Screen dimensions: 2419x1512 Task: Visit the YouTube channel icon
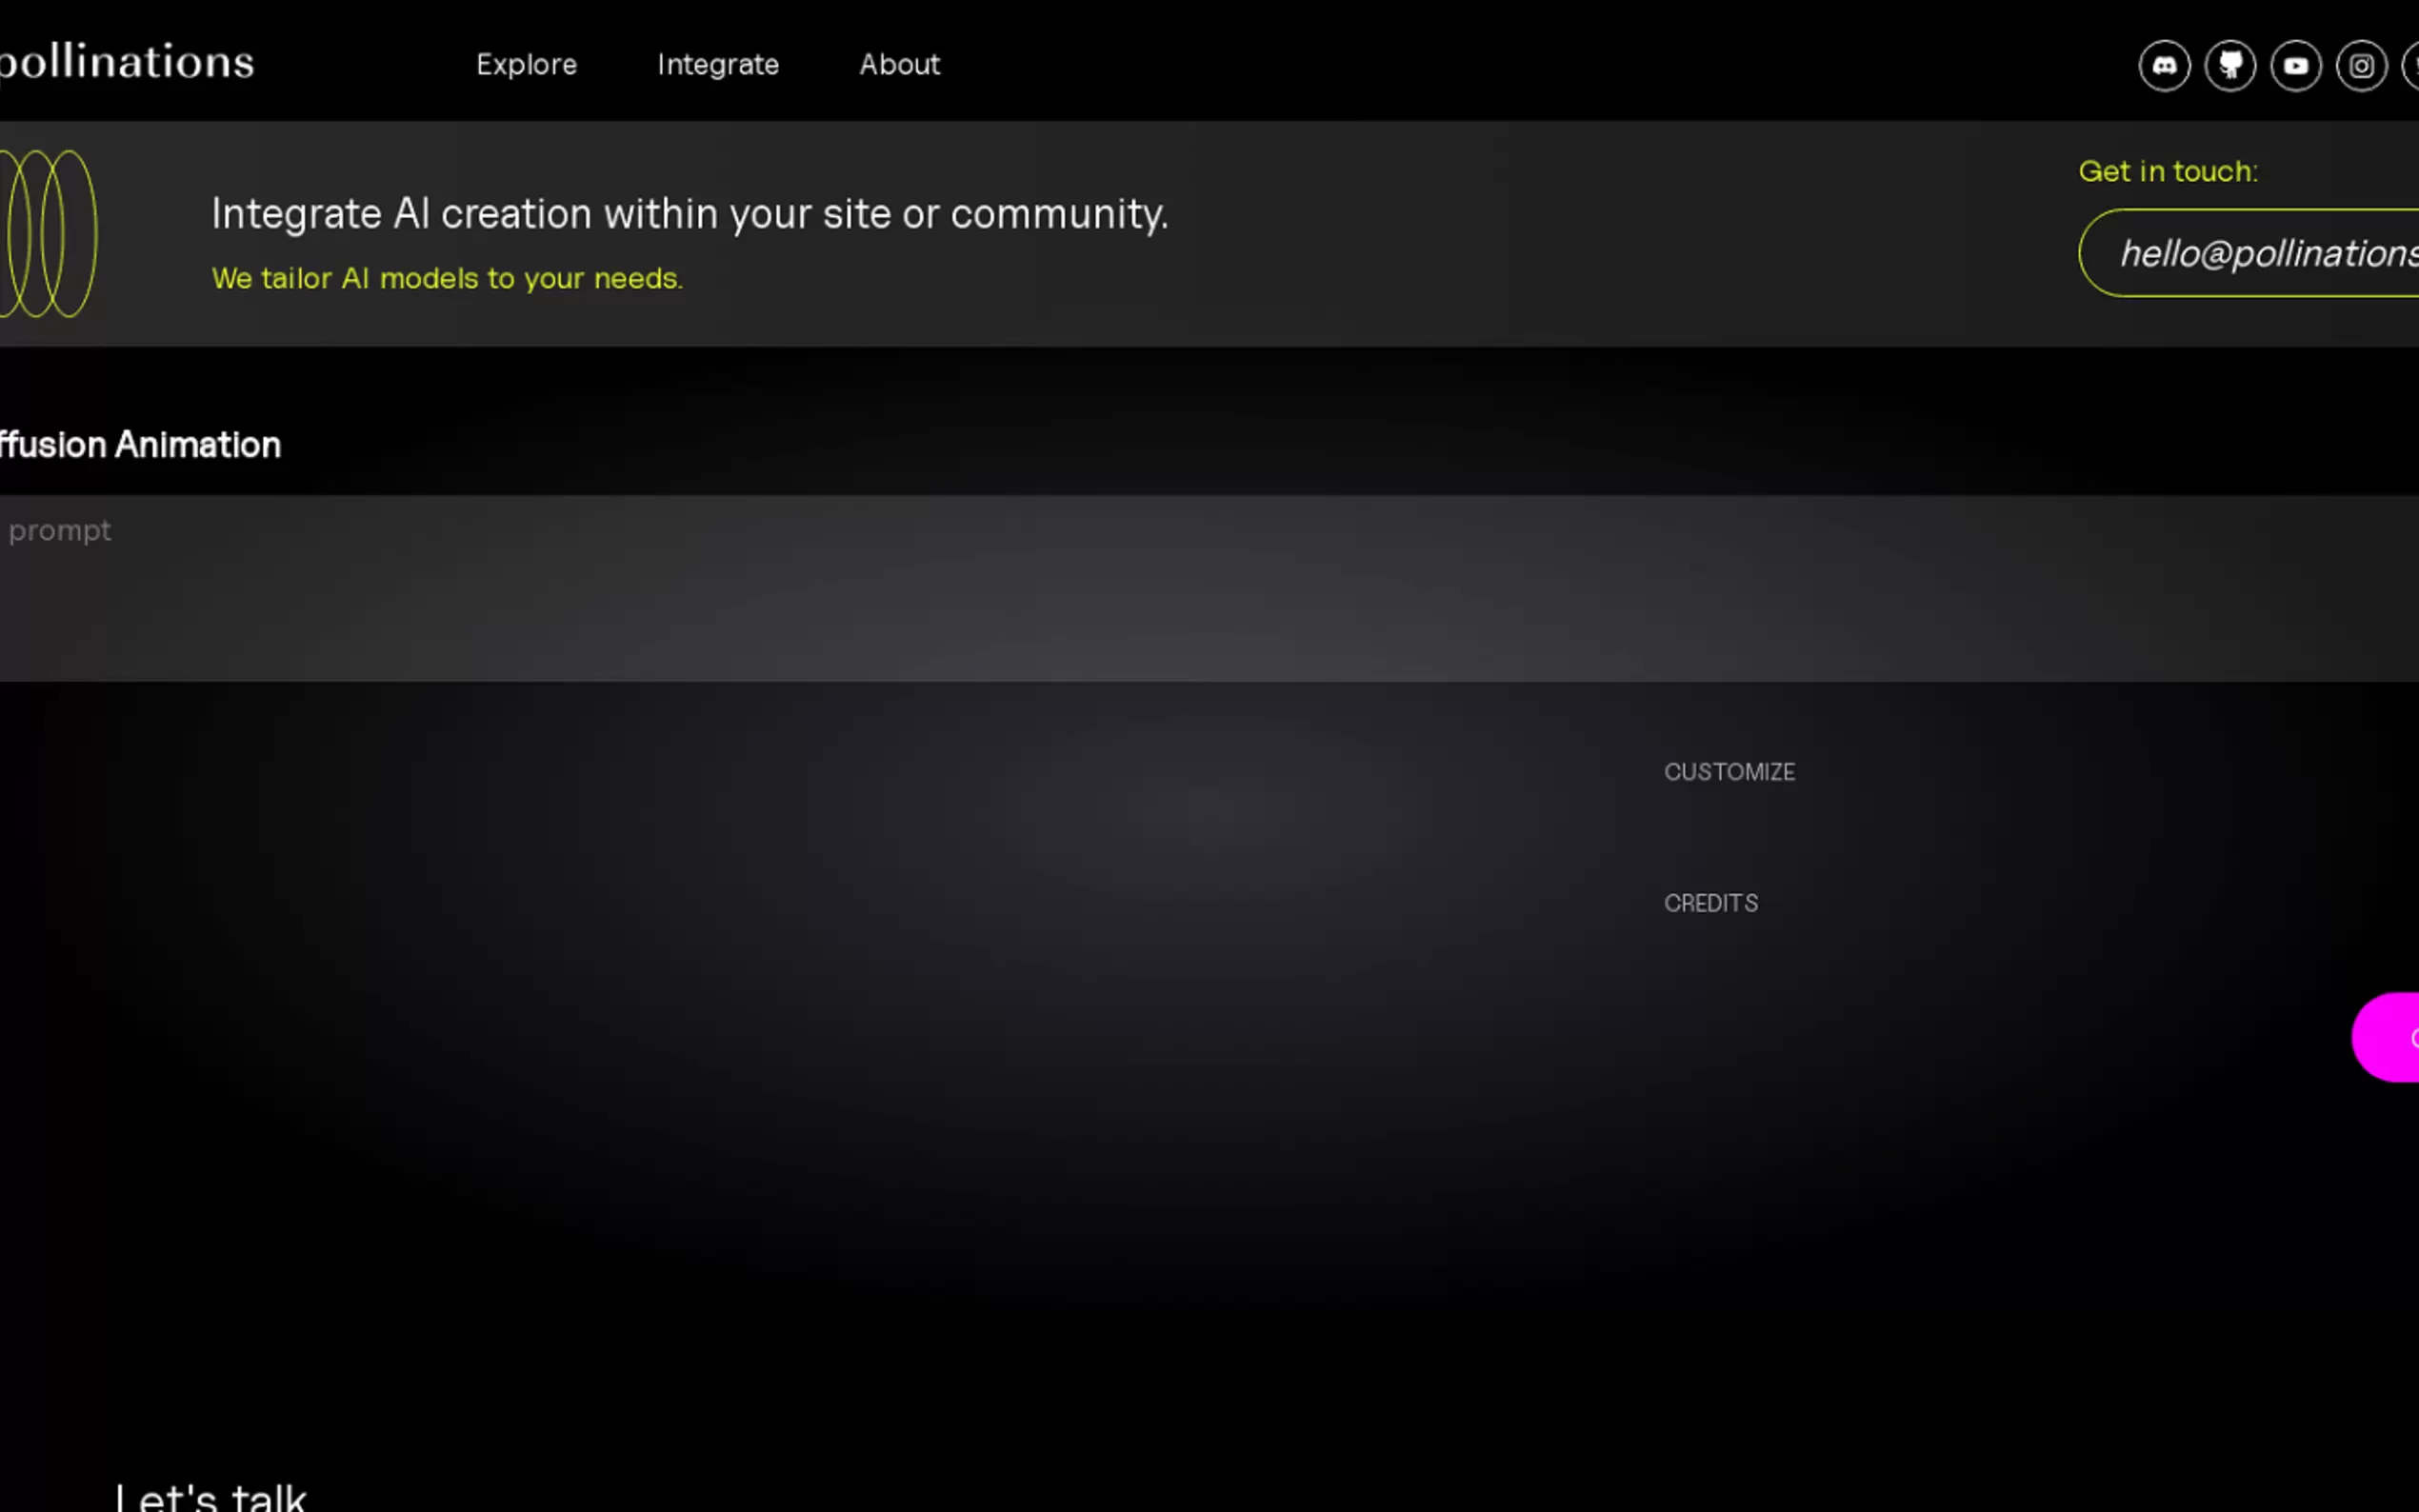(x=2295, y=66)
